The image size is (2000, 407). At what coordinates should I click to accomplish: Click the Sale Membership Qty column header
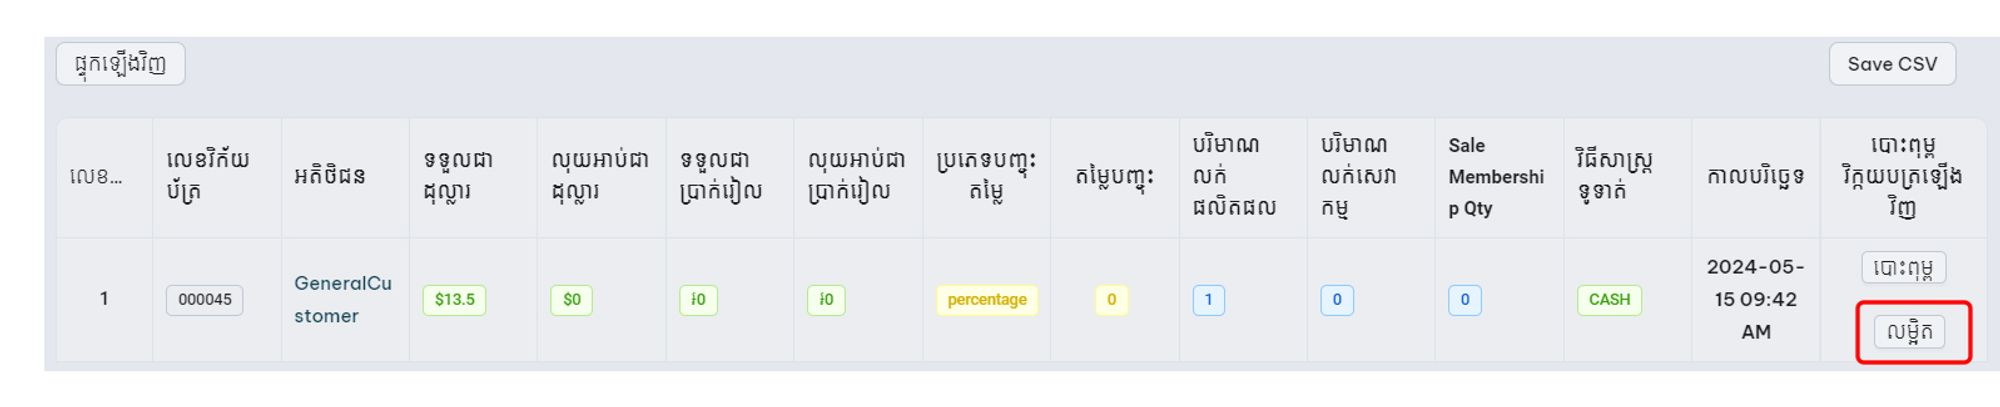pyautogui.click(x=1495, y=177)
